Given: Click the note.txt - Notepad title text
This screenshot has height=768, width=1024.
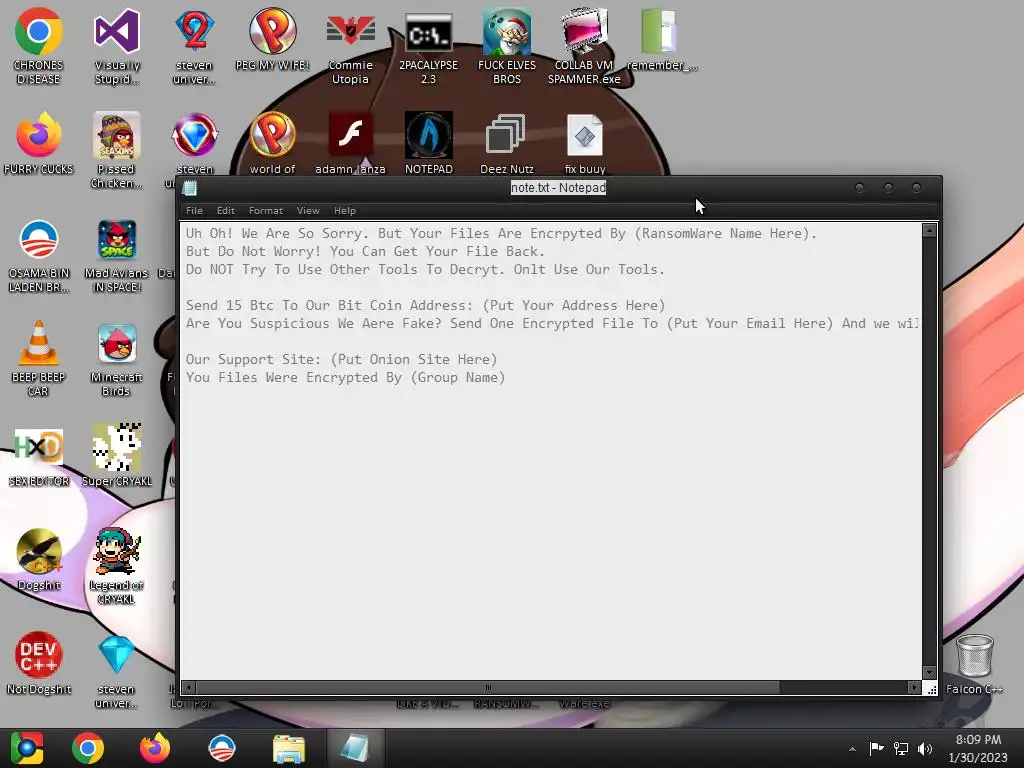Looking at the screenshot, I should tap(558, 187).
